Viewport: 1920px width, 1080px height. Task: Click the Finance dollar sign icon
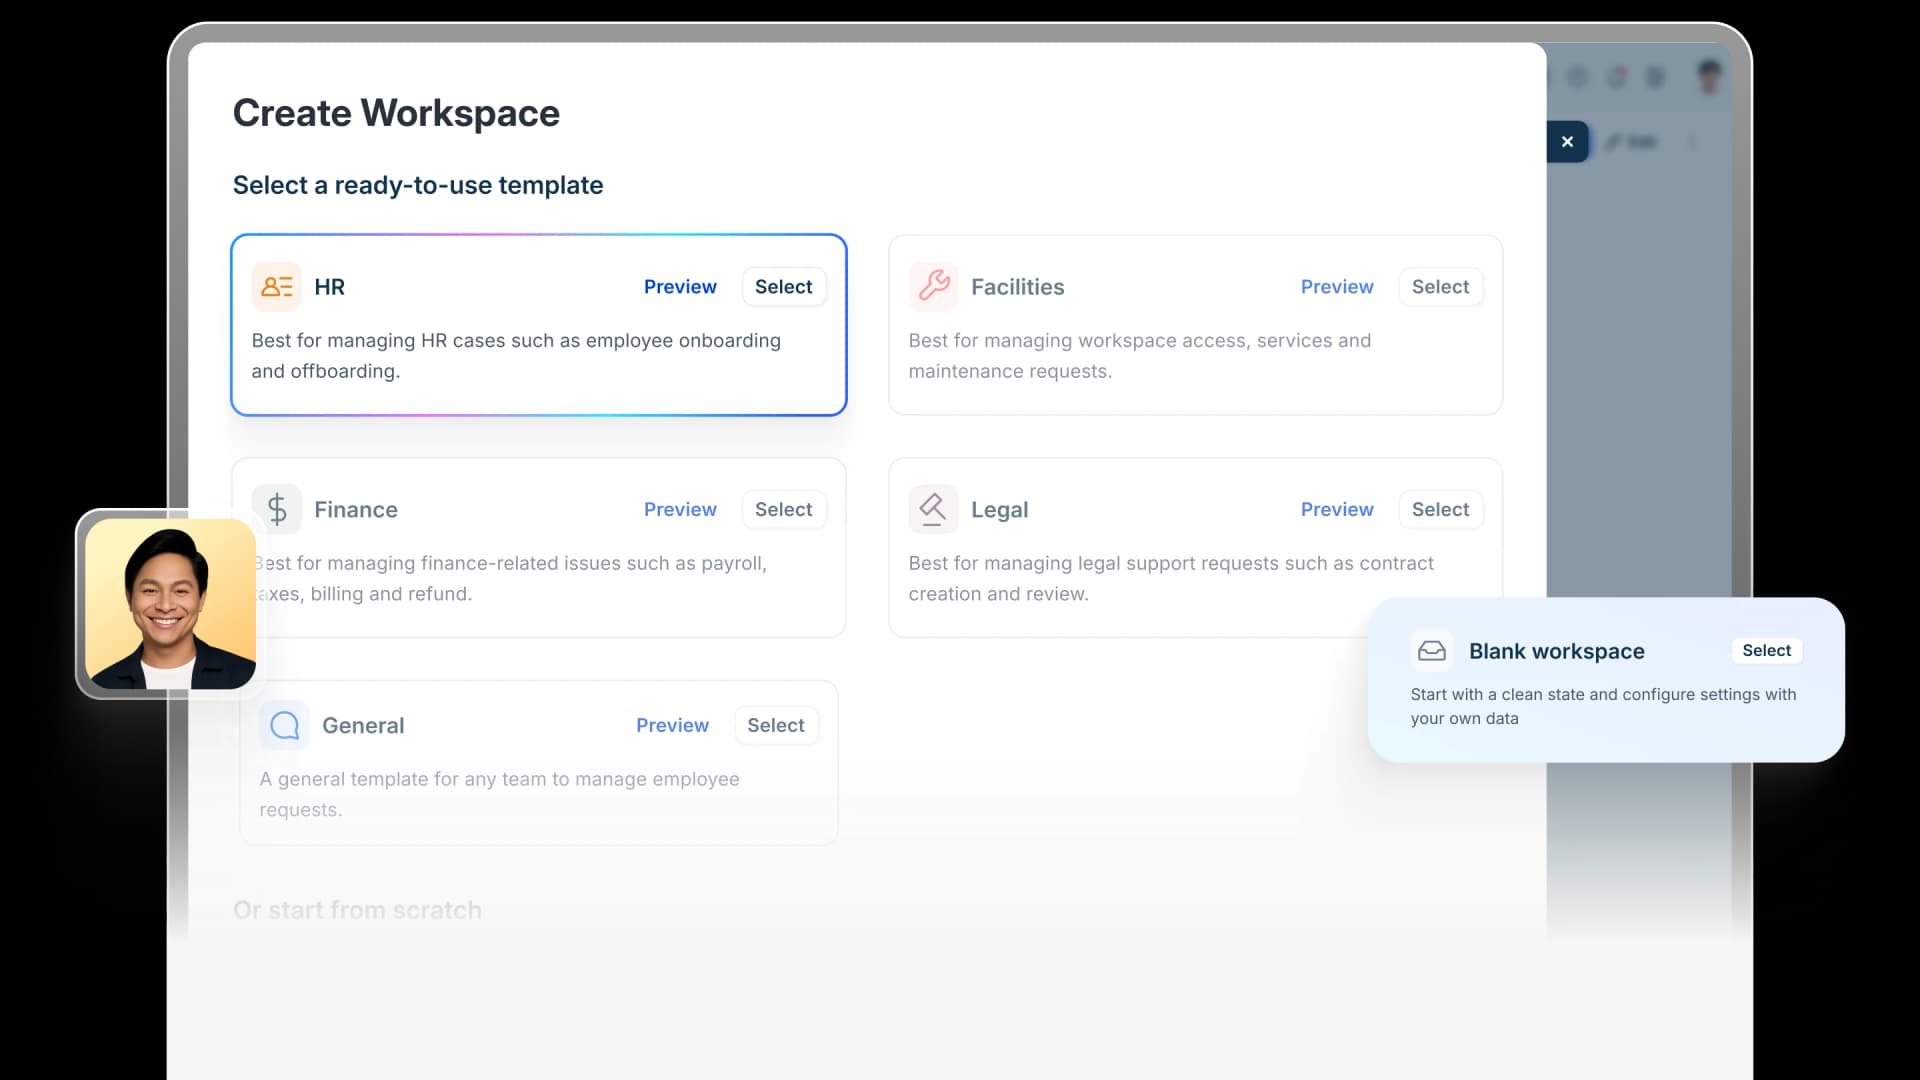pos(277,510)
